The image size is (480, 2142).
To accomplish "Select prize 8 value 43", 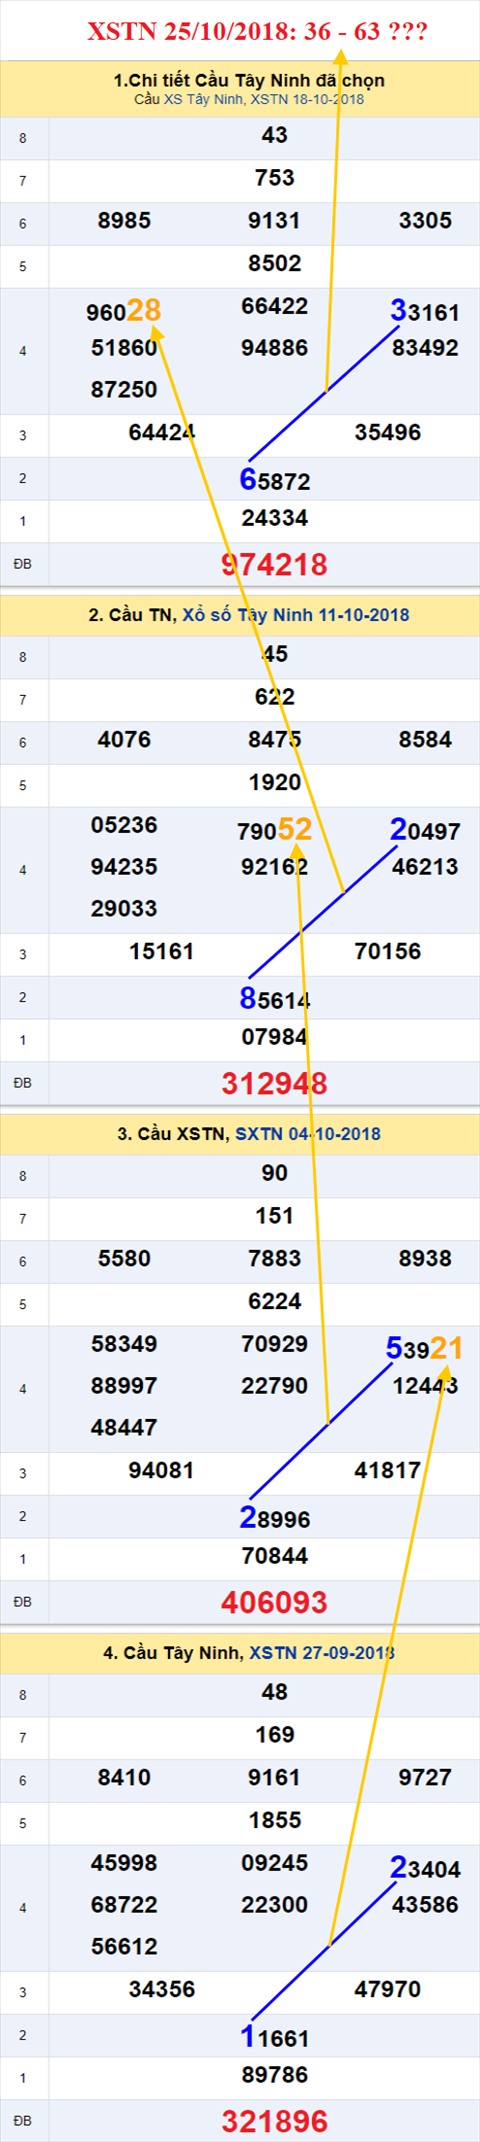I will (x=274, y=135).
